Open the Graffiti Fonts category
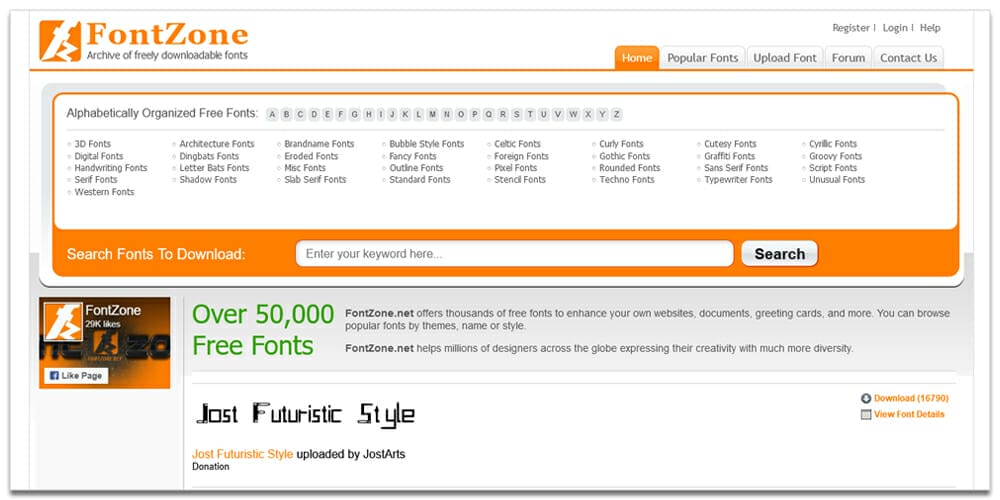Screen dimensions: 1000x500 (730, 156)
